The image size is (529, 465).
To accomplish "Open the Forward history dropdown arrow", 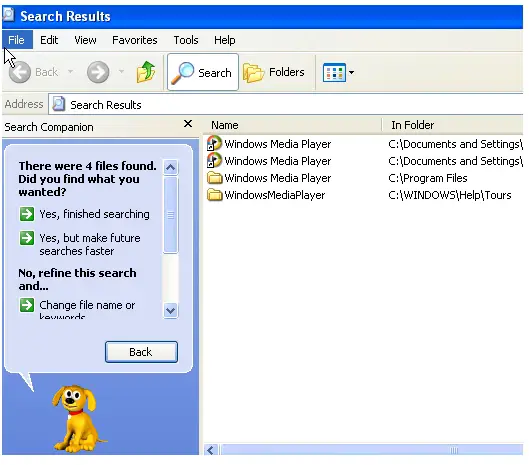I will pyautogui.click(x=121, y=72).
